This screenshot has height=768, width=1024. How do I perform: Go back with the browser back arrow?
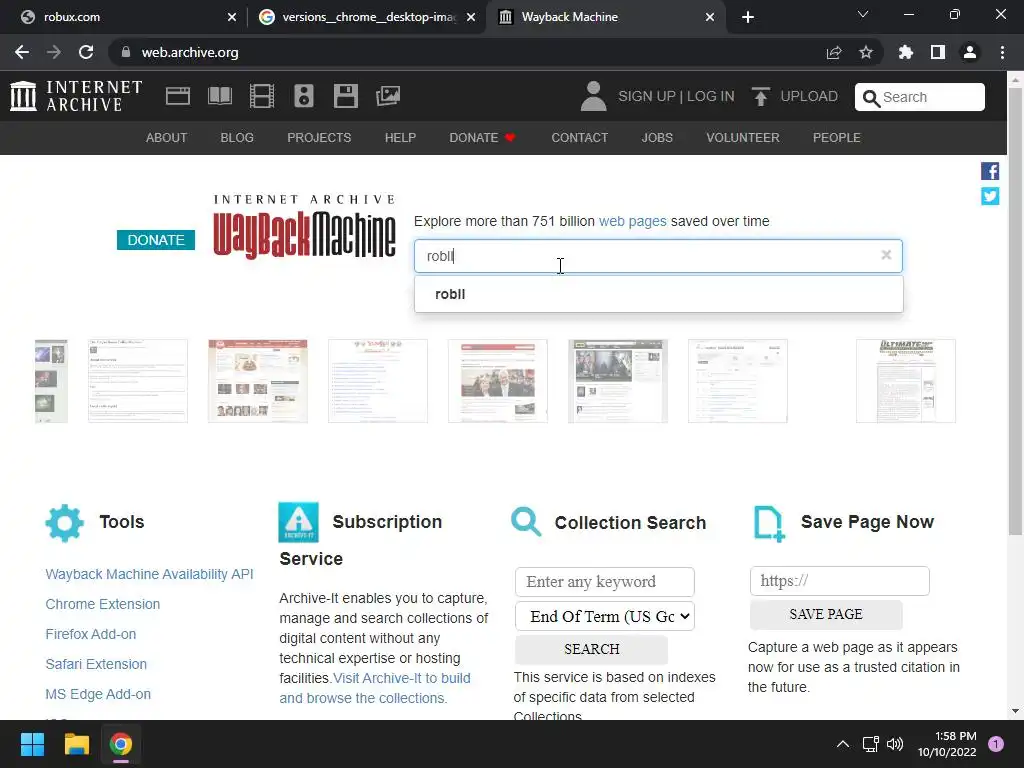(x=22, y=52)
